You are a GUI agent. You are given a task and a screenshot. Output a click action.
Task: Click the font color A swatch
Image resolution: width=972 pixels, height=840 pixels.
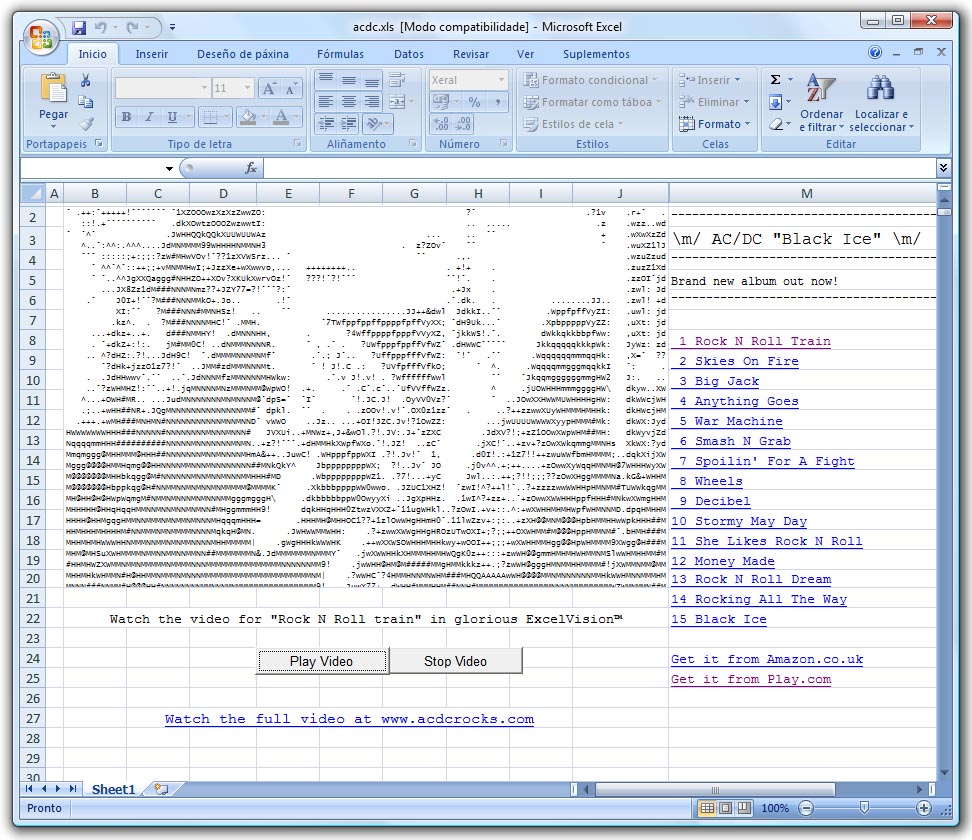[x=281, y=117]
